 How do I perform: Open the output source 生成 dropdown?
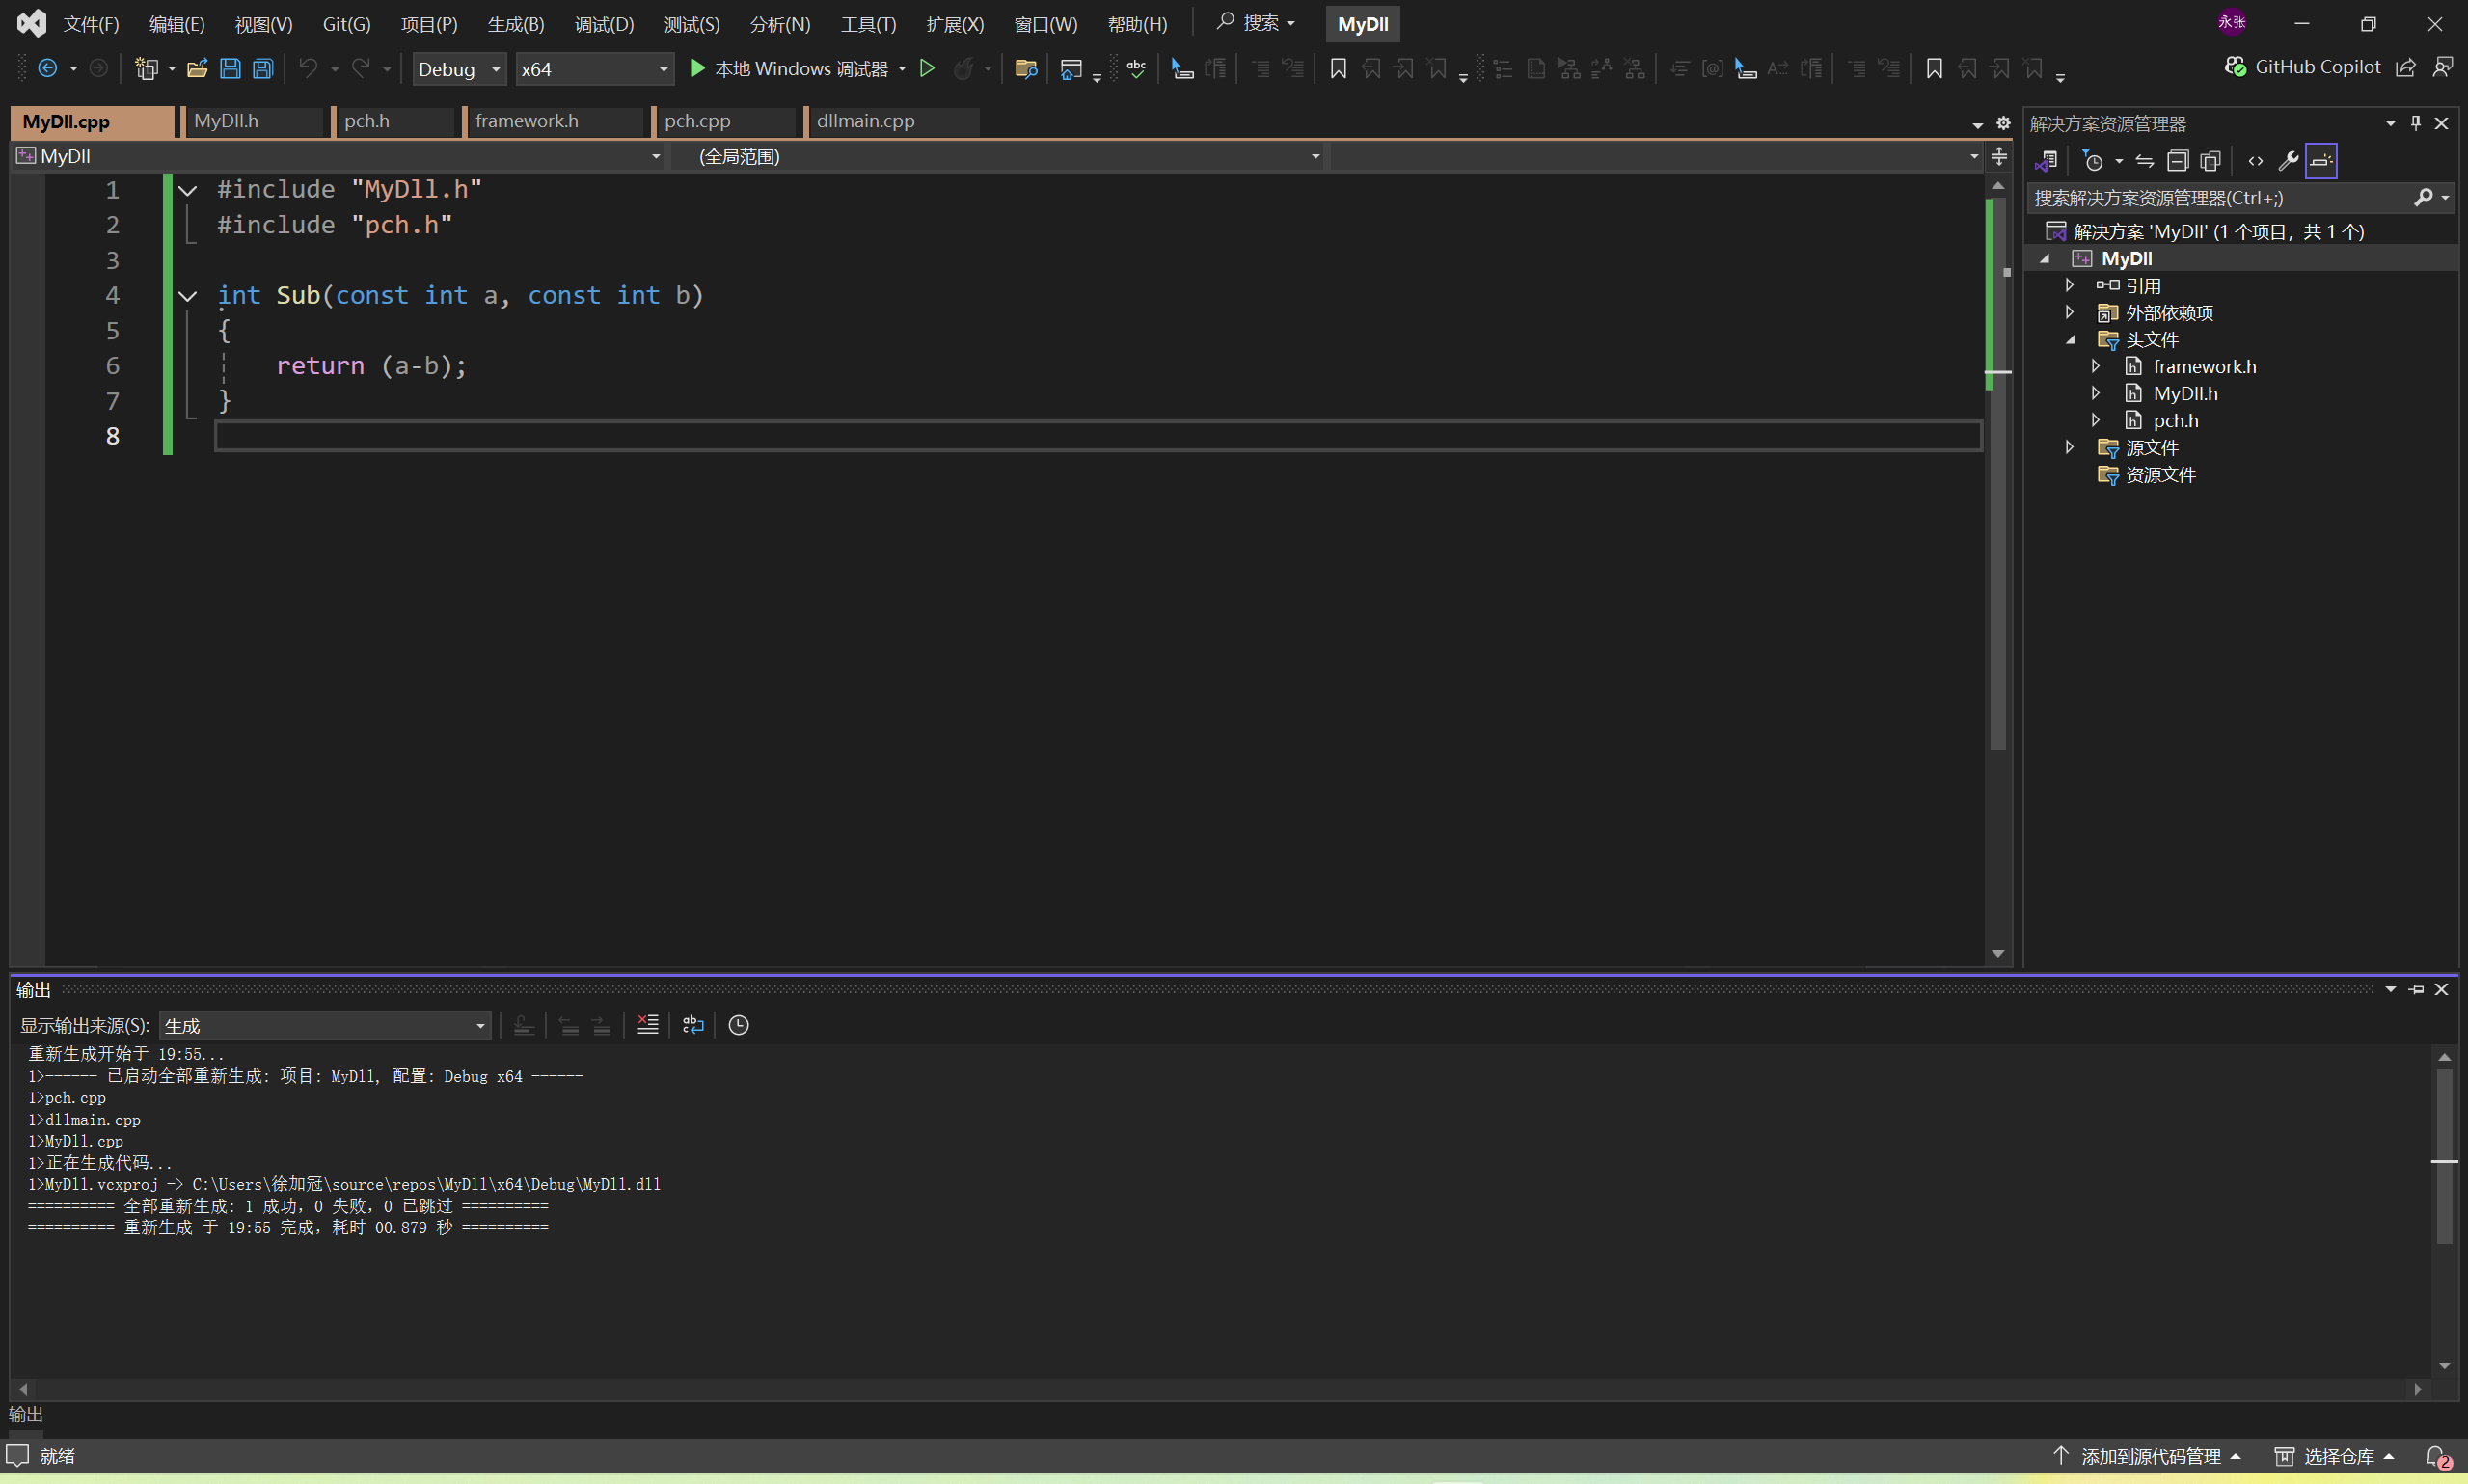click(325, 1026)
